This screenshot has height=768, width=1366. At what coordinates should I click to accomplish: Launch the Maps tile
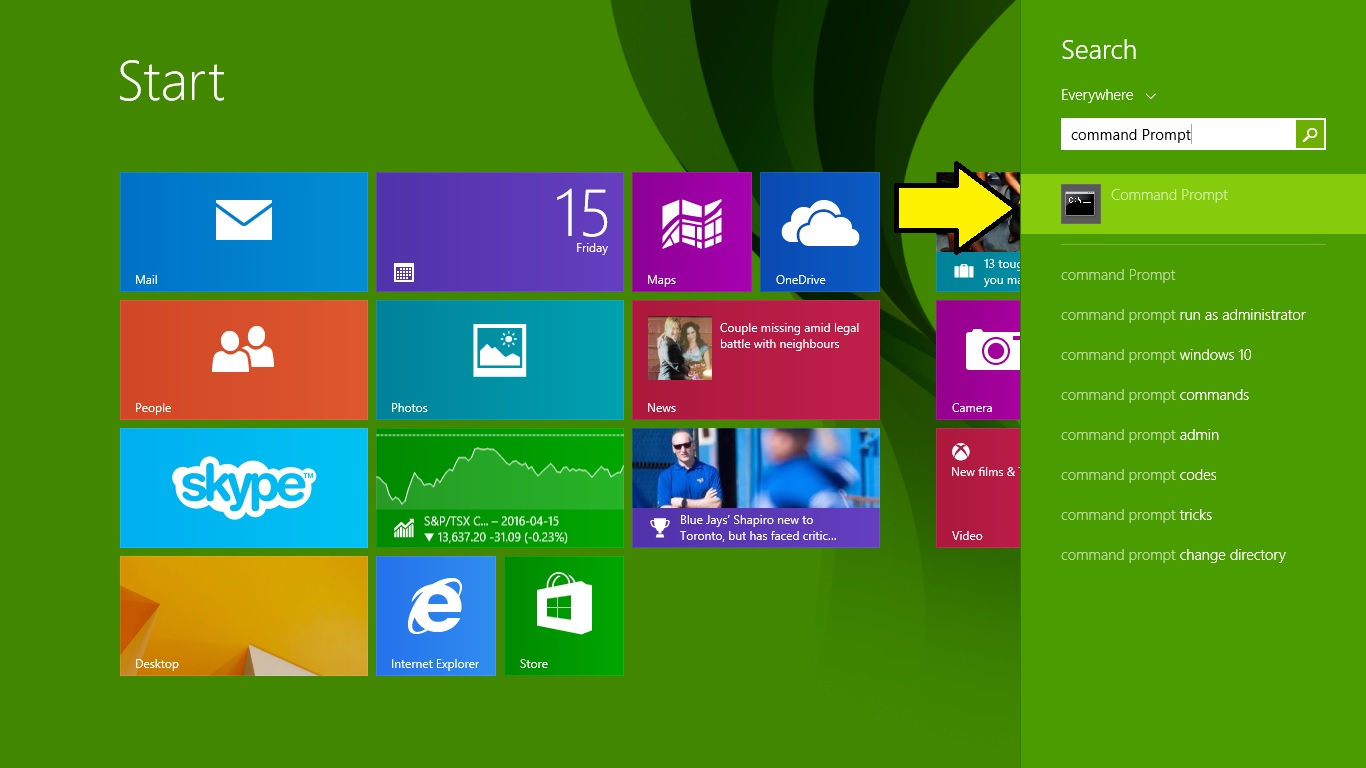tap(692, 232)
